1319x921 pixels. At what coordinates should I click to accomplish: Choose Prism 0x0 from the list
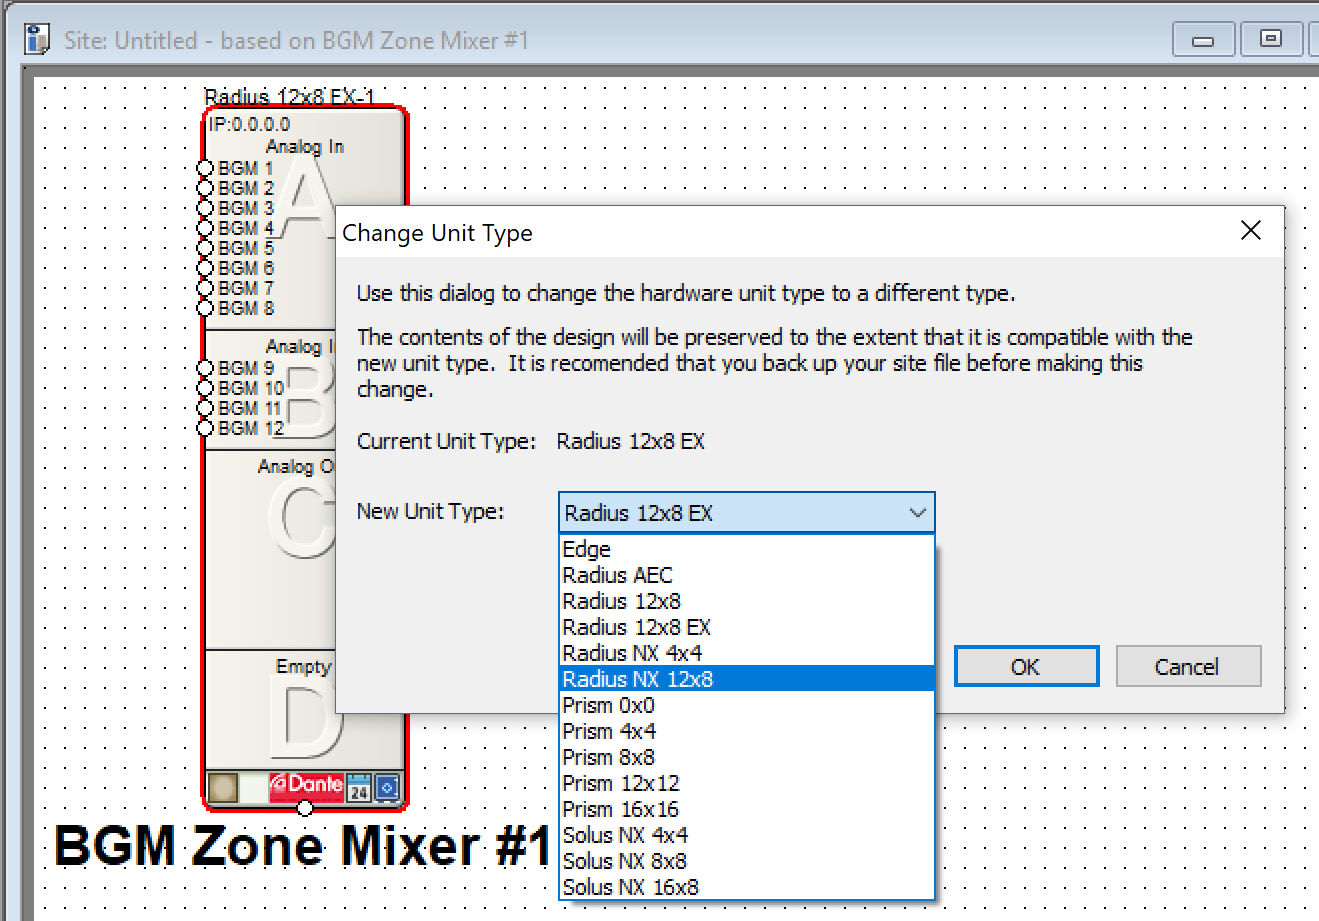[x=746, y=705]
